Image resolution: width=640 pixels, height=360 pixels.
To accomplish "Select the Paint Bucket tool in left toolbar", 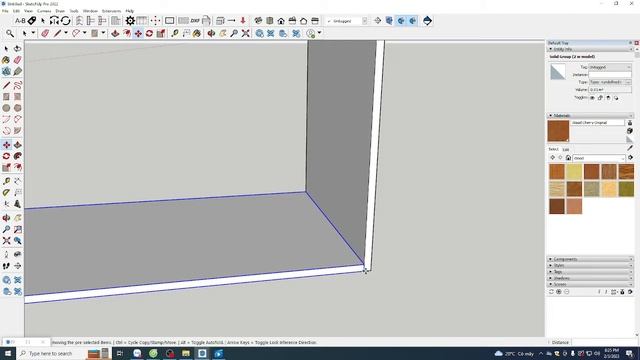I will pyautogui.click(x=7, y=60).
